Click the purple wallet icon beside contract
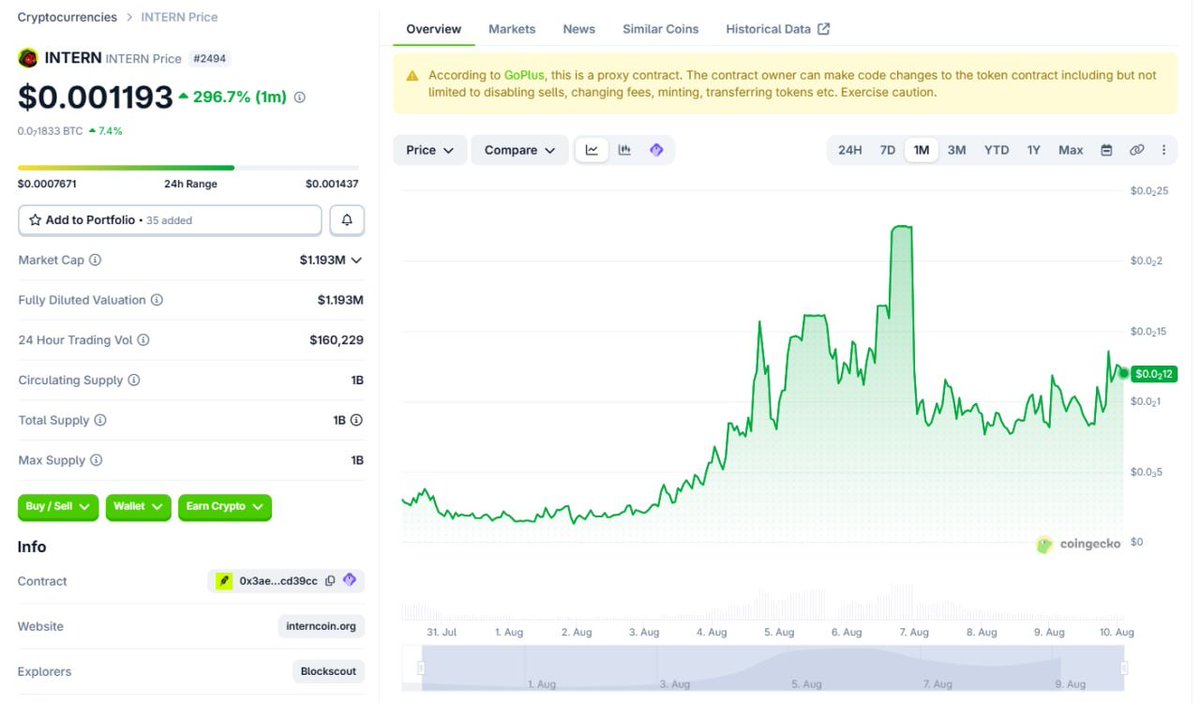The width and height of the screenshot is (1200, 703). pos(349,580)
